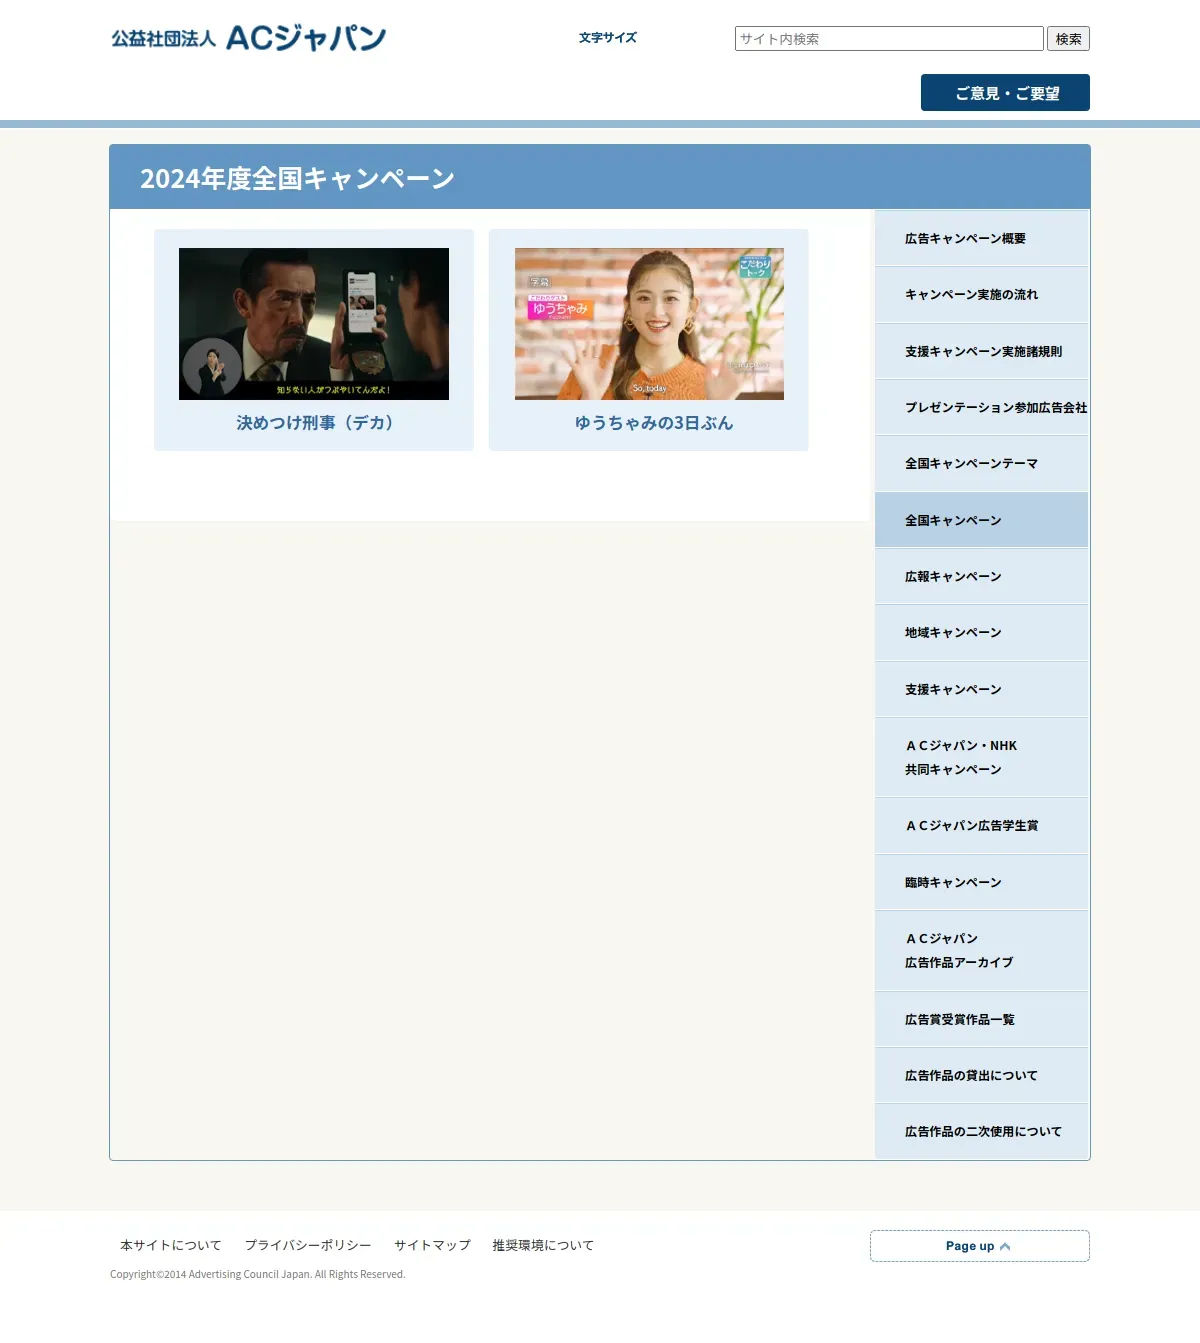Viewport: 1200px width, 1343px height.
Task: Open 臨時キャンペーン in sidebar
Action: pos(982,882)
